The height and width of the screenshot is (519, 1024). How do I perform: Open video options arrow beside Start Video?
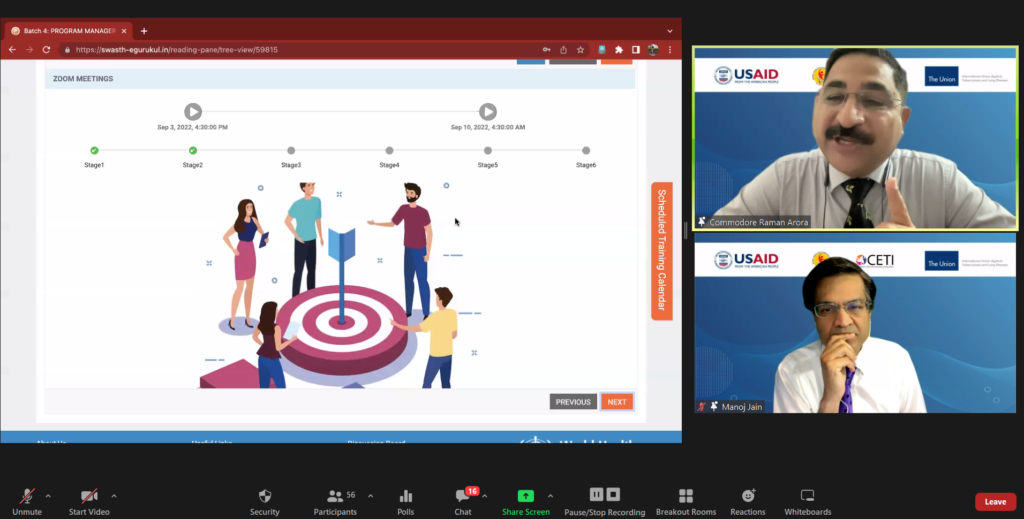click(114, 496)
